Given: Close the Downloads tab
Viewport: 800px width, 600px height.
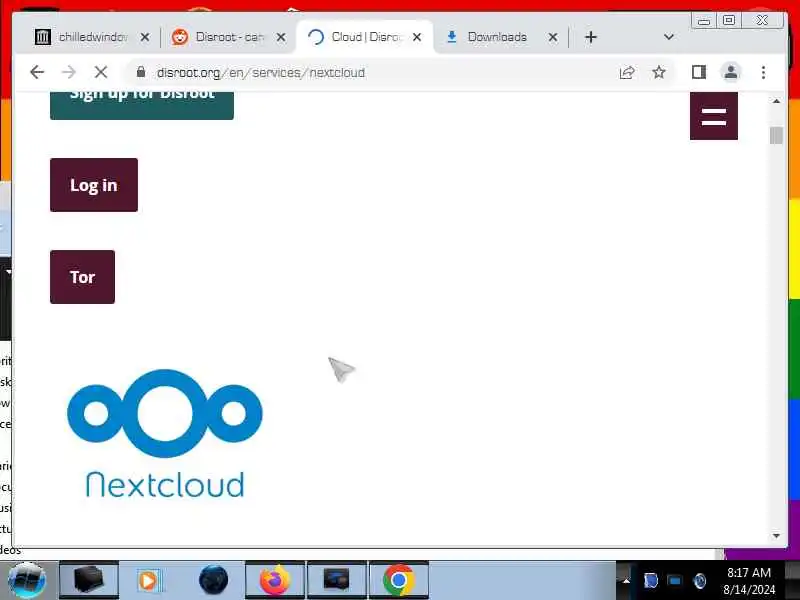Looking at the screenshot, I should pyautogui.click(x=553, y=37).
